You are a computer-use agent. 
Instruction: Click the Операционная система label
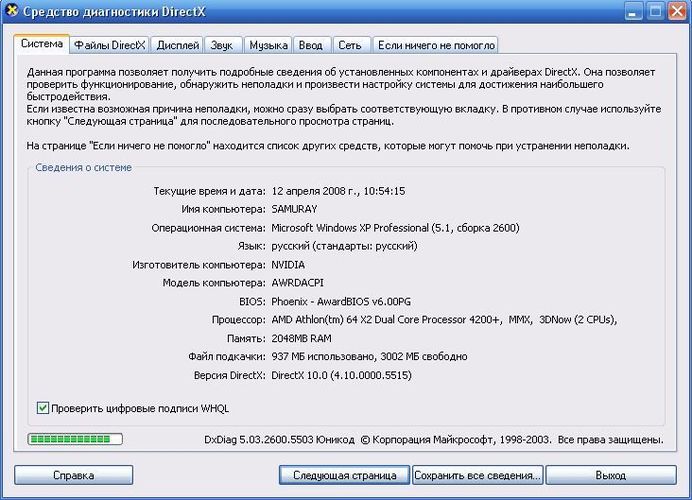pyautogui.click(x=209, y=228)
